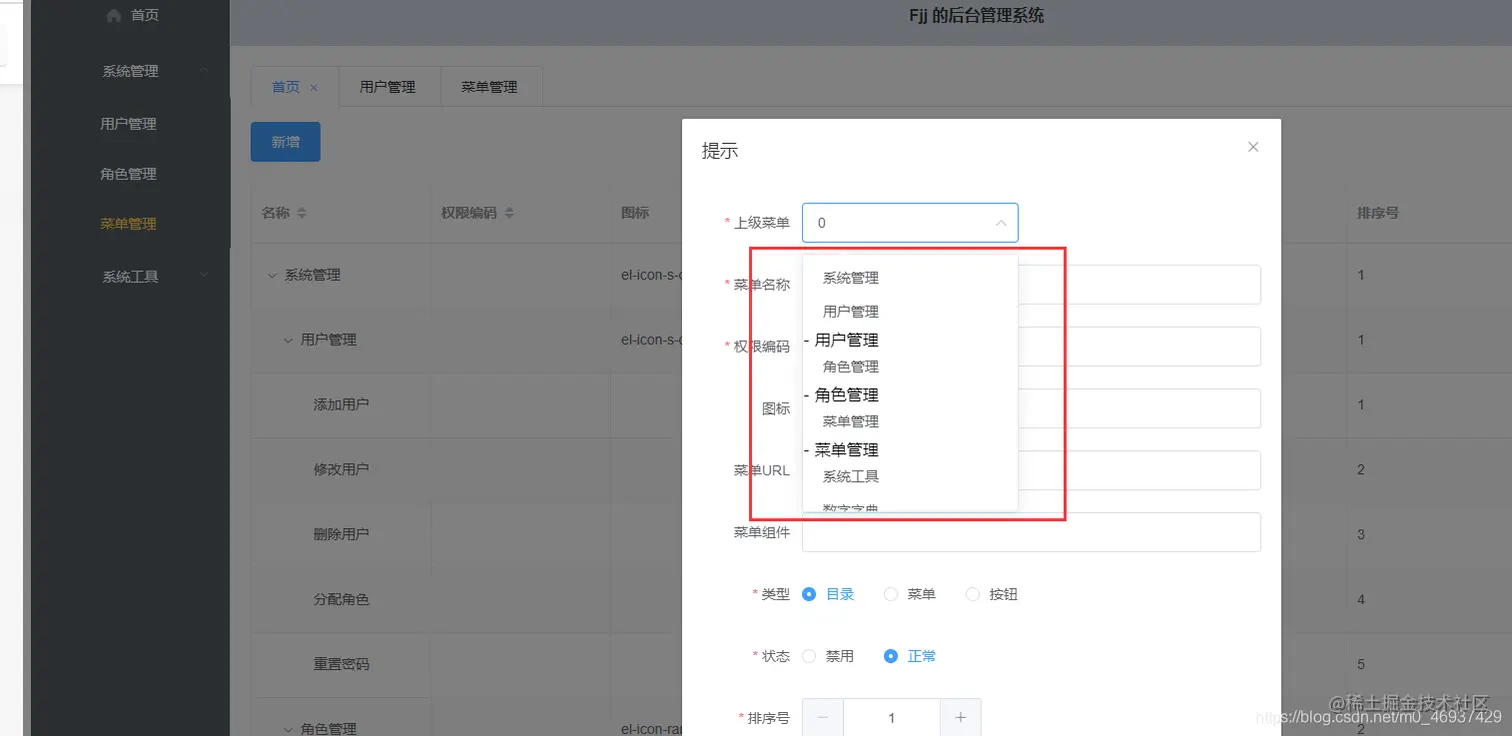The height and width of the screenshot is (736, 1512).
Task: Click the plus icon to increase 排序号
Action: tap(960, 717)
